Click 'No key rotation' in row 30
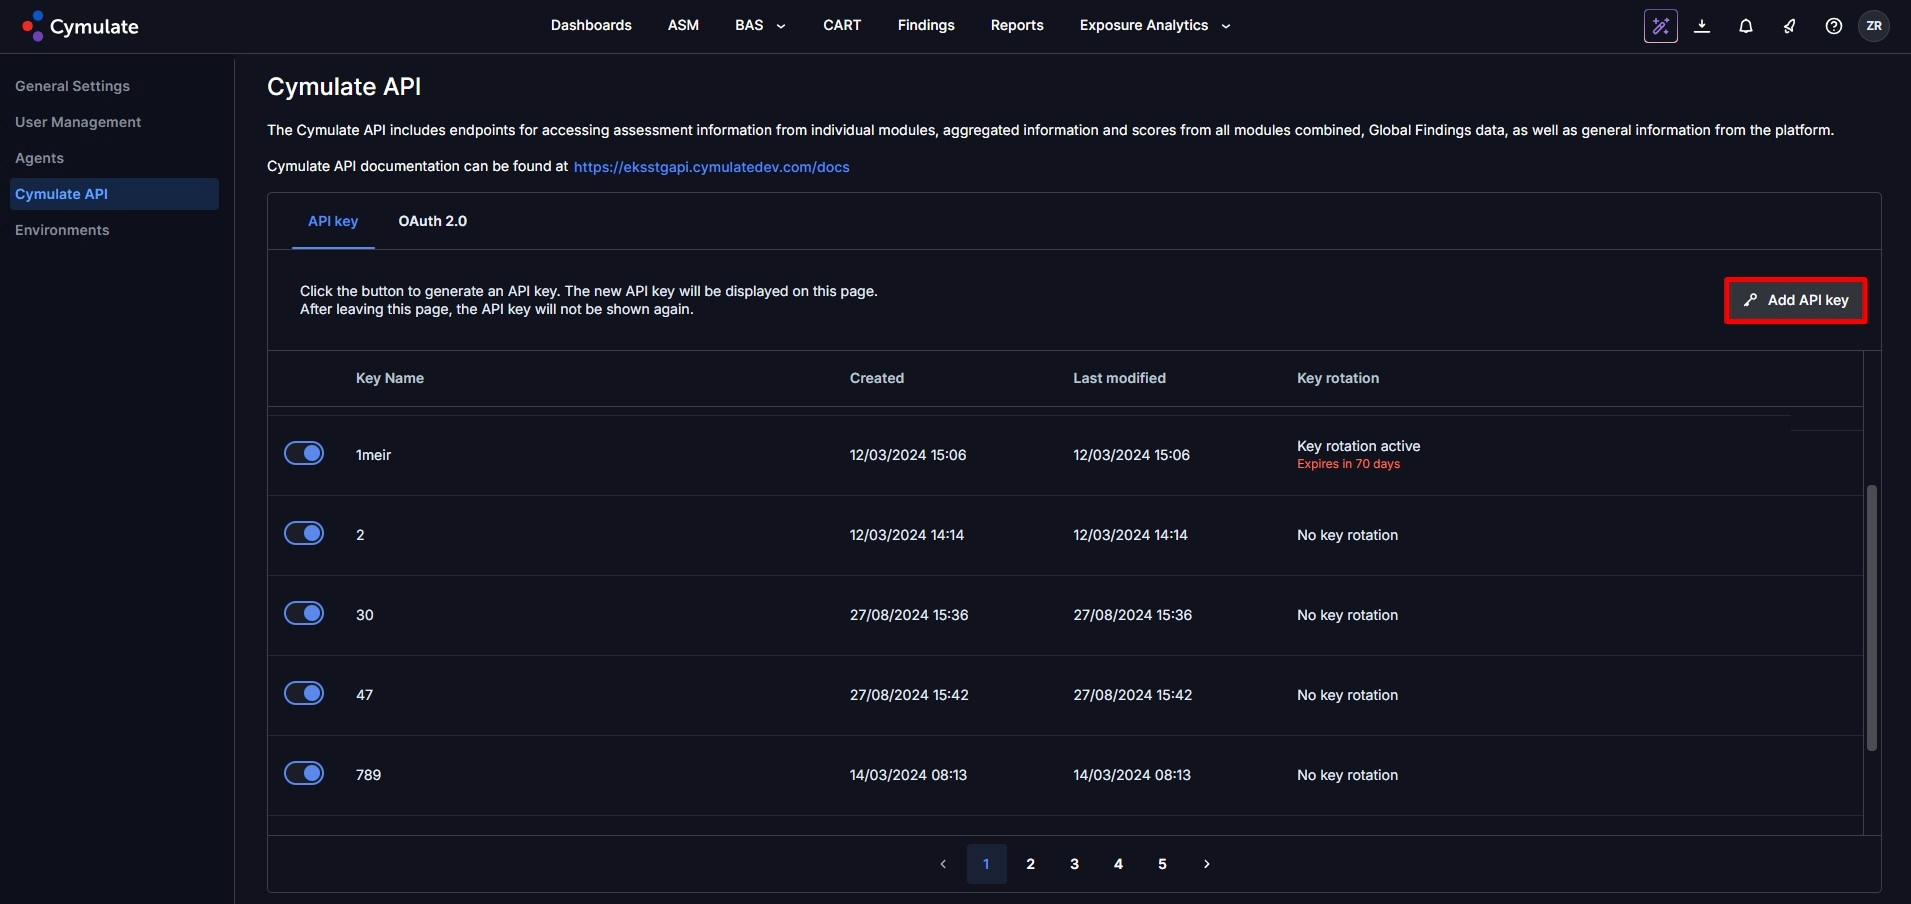 coord(1347,615)
